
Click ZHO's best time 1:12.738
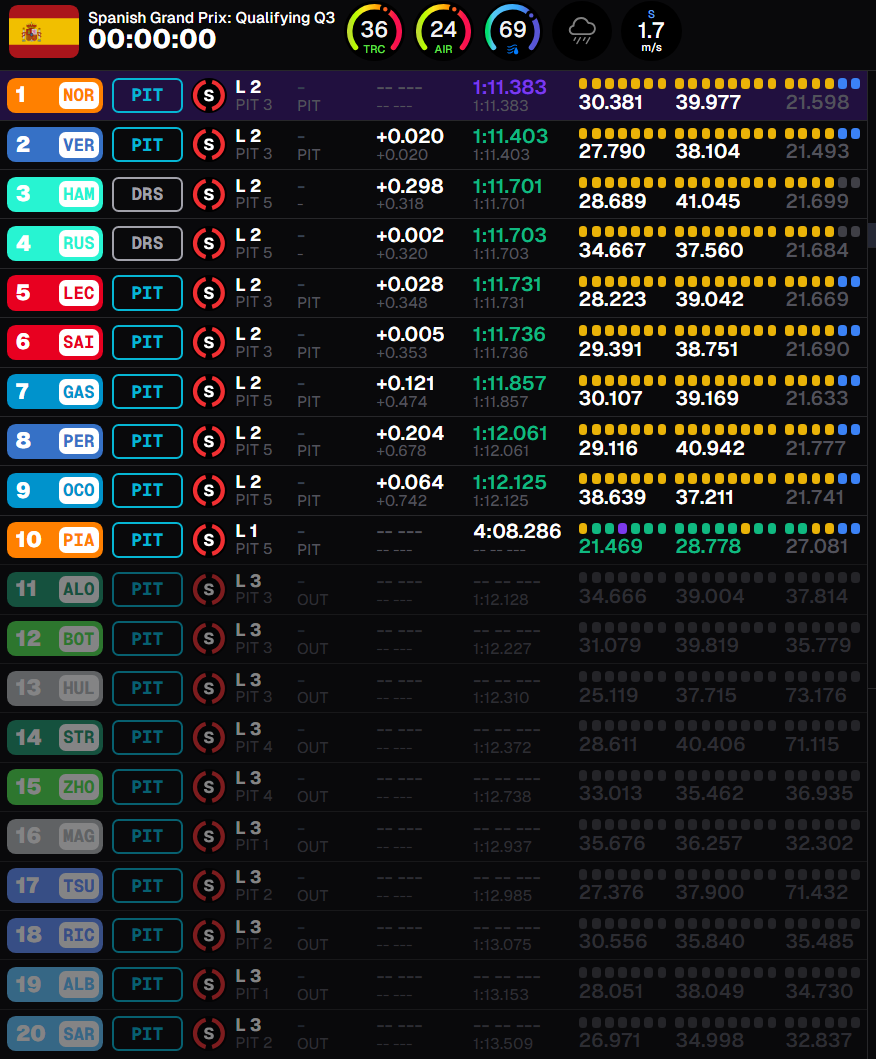[x=502, y=796]
